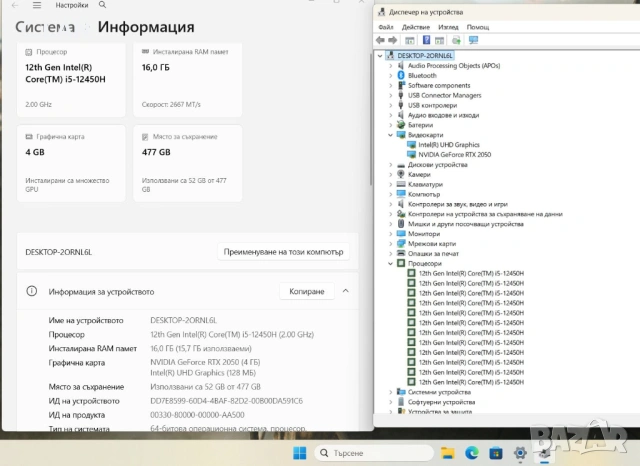Image resolution: width=640 pixels, height=466 pixels.
Task: Launch Microsoft Edge from the taskbar
Action: point(472,453)
